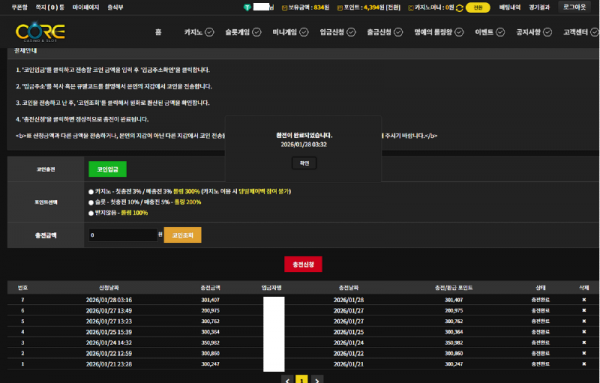Open the 홈 navigation item
The height and width of the screenshot is (383, 600).
(158, 33)
